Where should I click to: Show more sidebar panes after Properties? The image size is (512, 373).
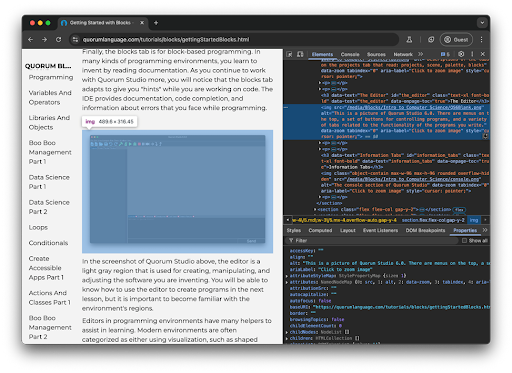485,230
